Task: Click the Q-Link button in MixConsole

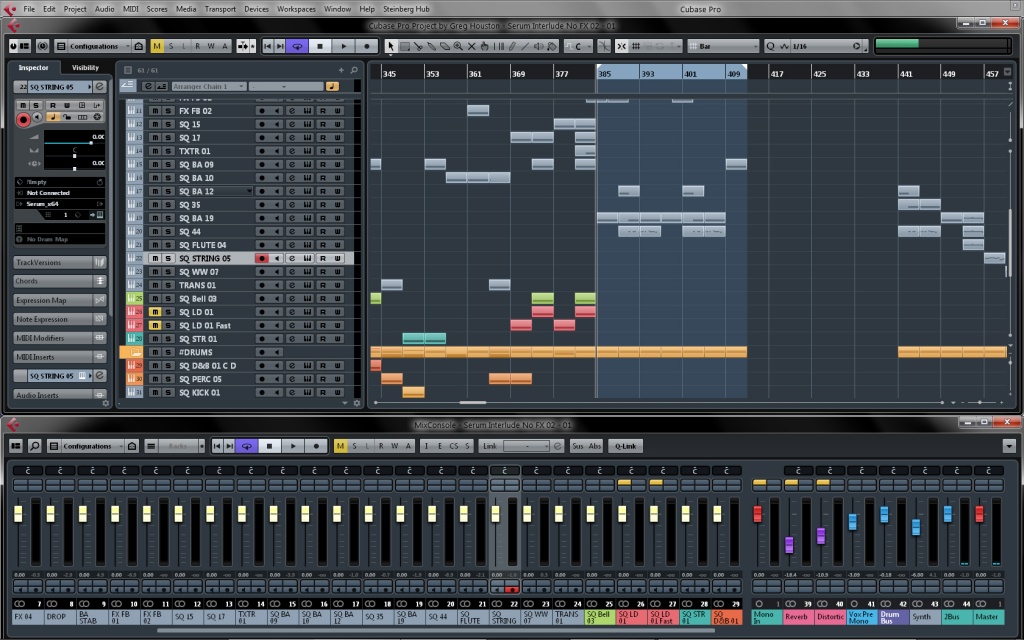Action: (625, 446)
